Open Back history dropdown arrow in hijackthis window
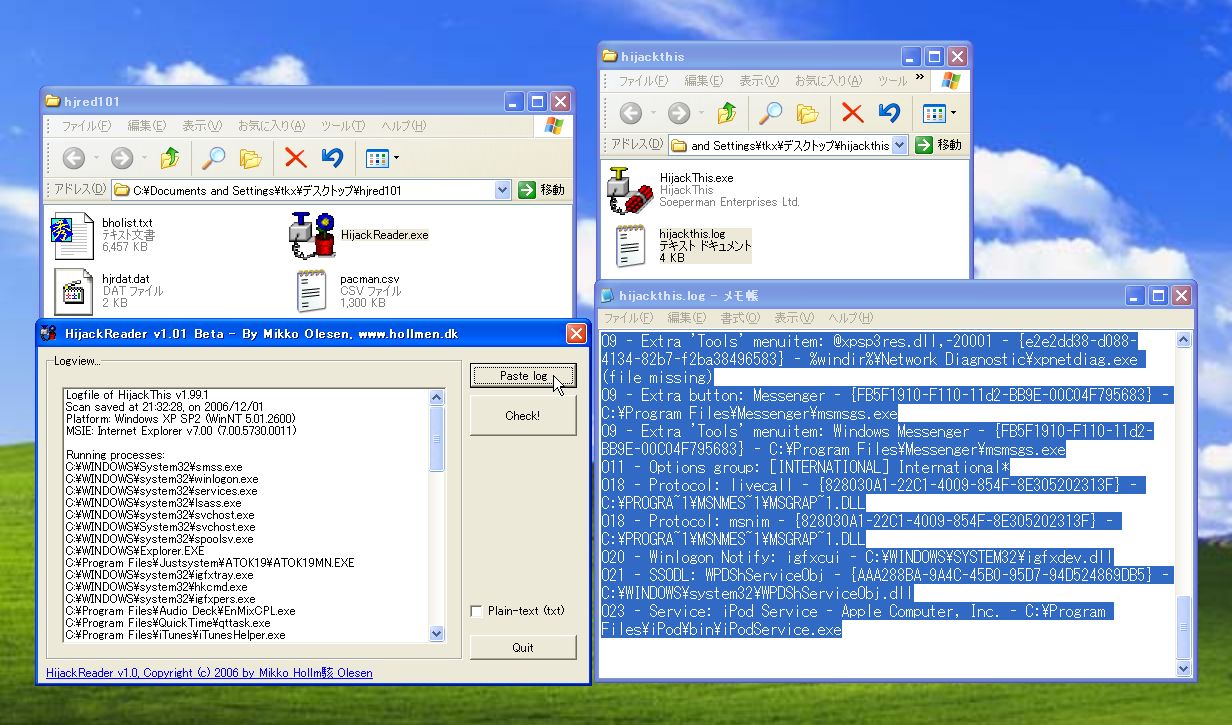The image size is (1232, 725). pos(653,112)
